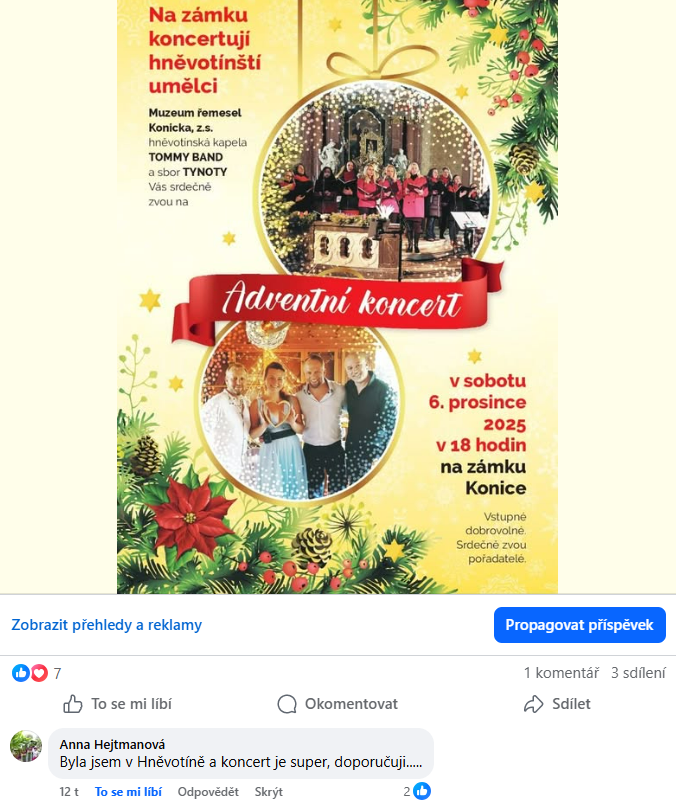Open Anna Hejtmanová's profile picture
The width and height of the screenshot is (676, 807).
click(x=26, y=746)
